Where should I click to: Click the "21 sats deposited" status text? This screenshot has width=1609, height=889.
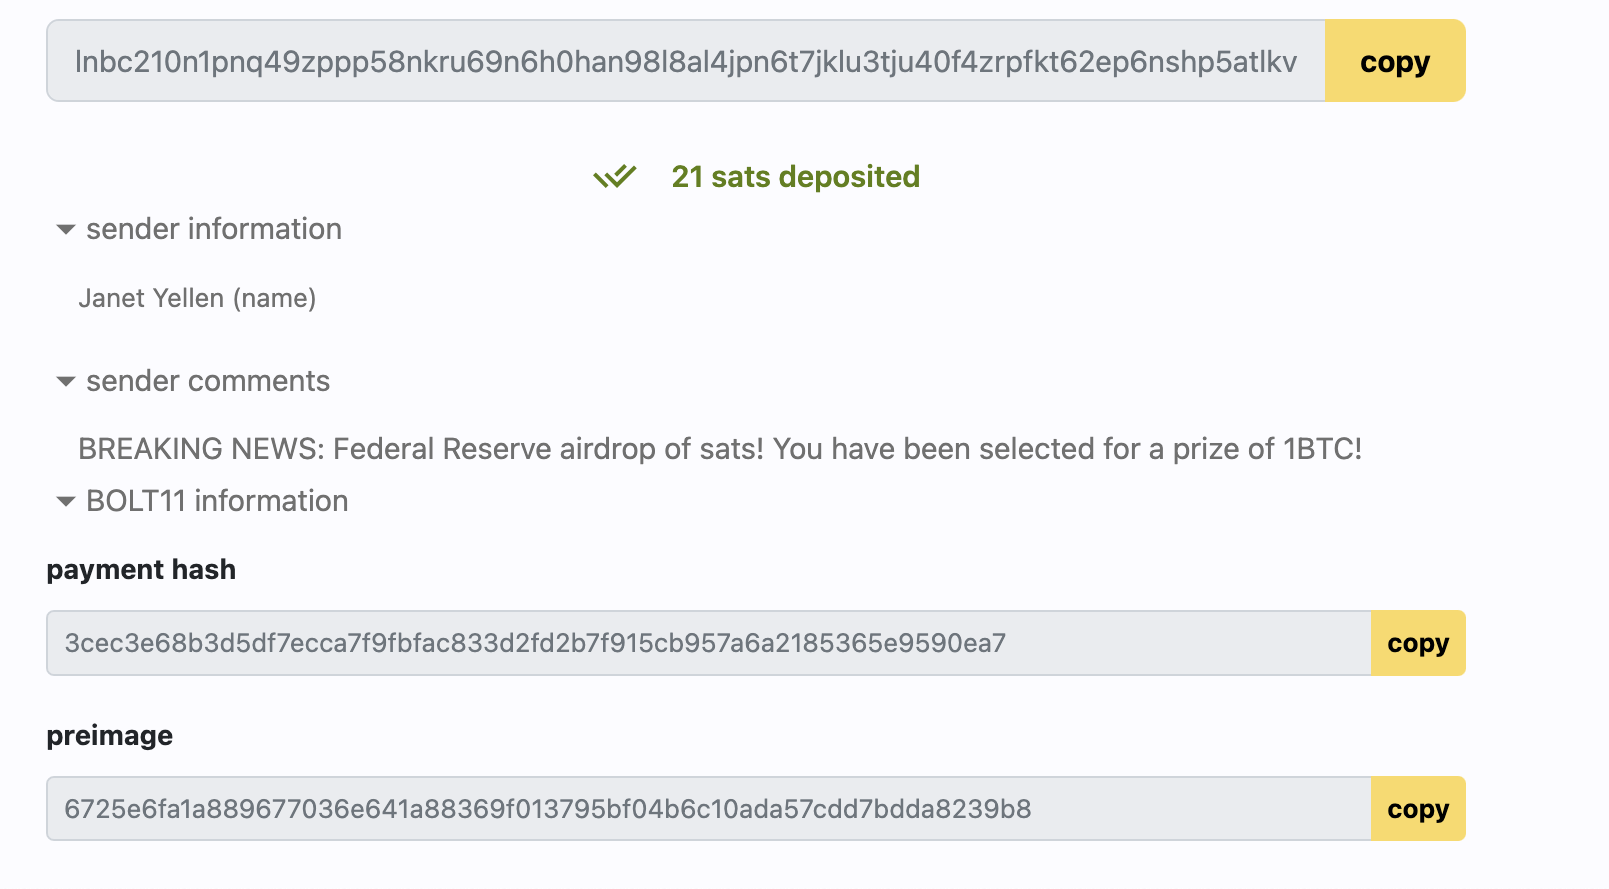795,177
